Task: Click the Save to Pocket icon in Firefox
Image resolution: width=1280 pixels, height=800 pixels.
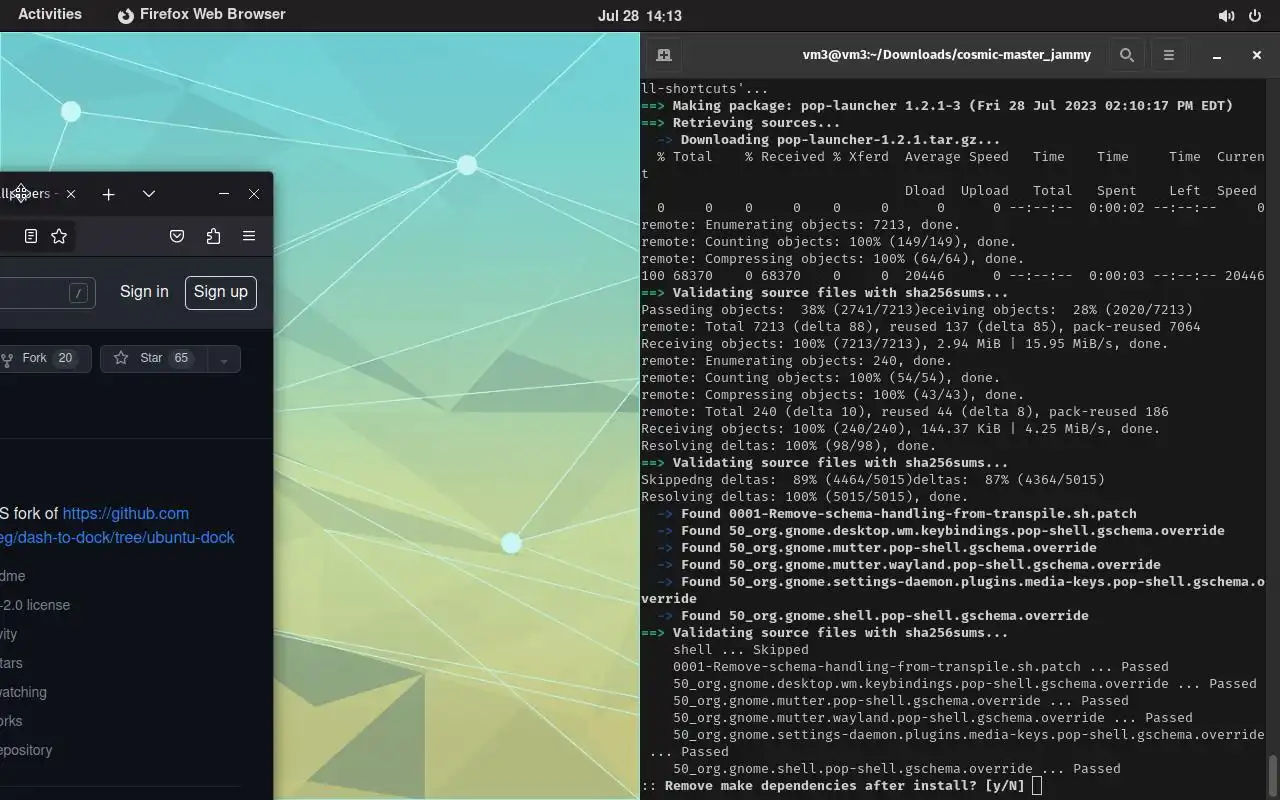Action: (177, 236)
